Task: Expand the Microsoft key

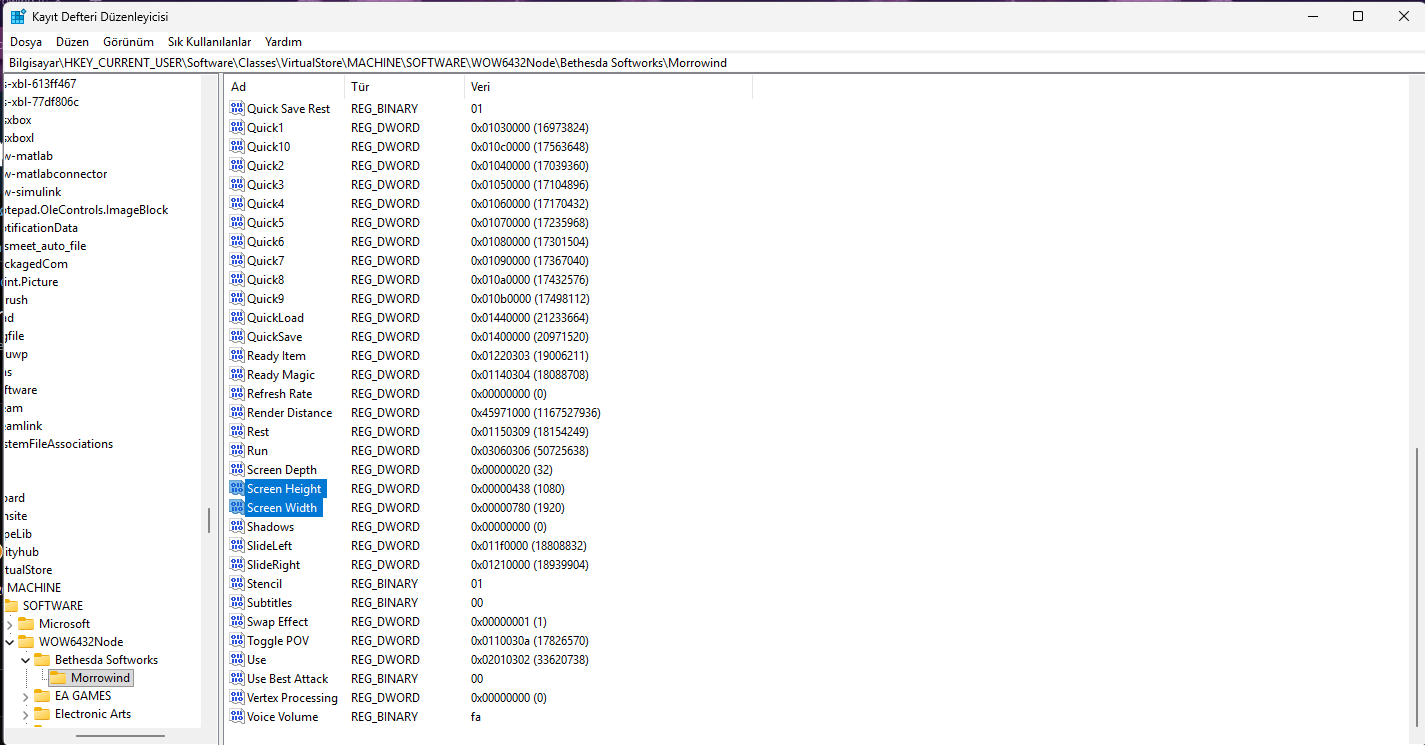Action: click(x=10, y=624)
